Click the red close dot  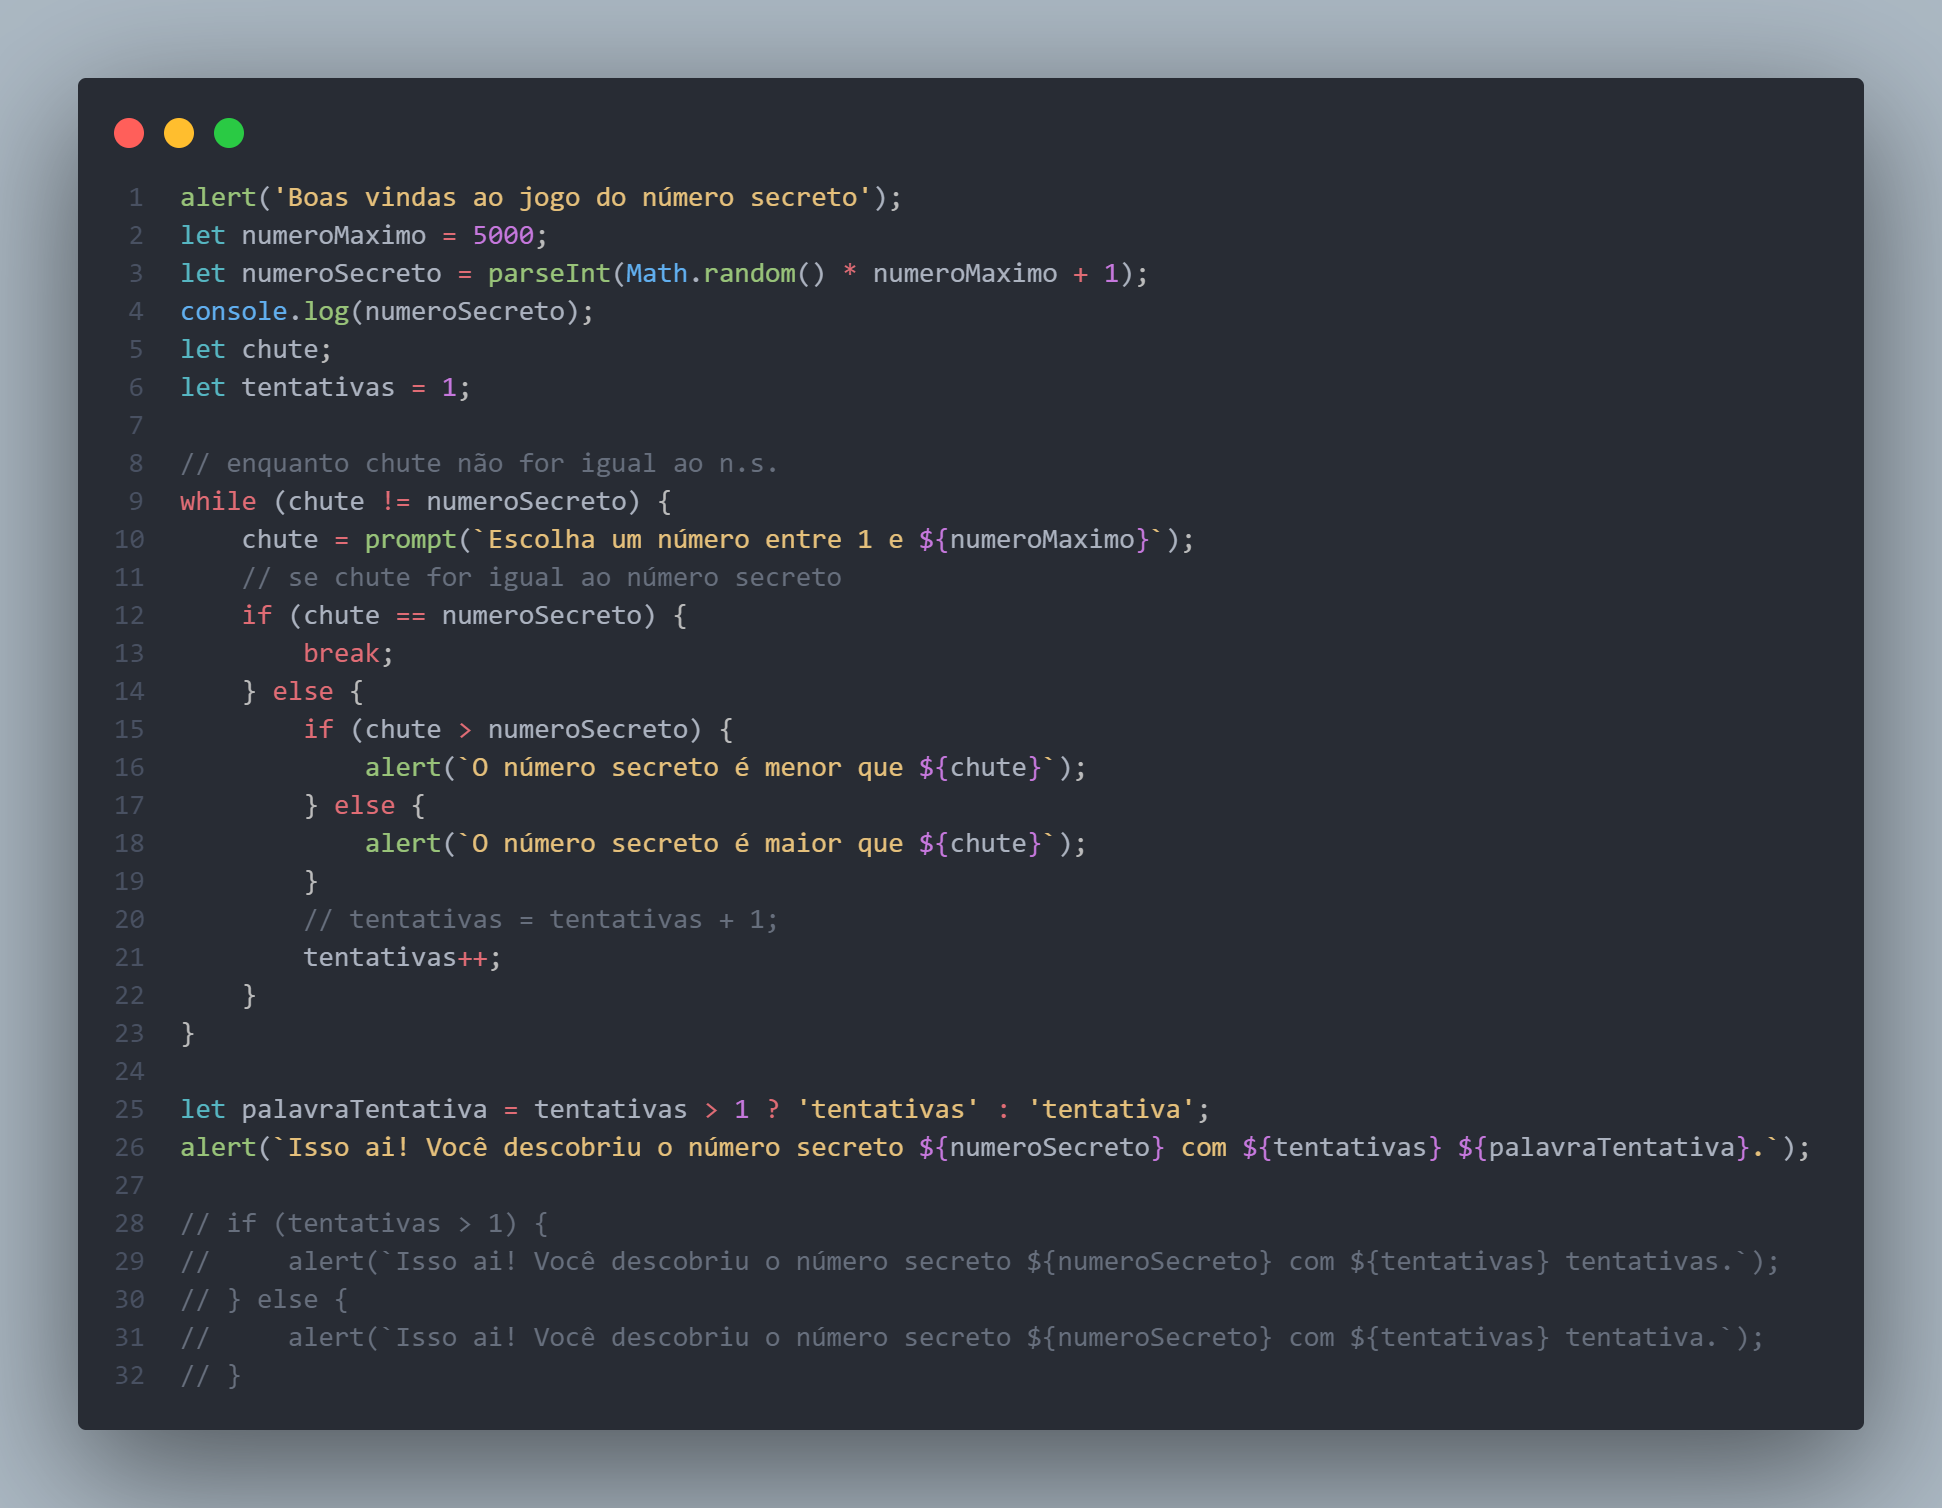(129, 133)
